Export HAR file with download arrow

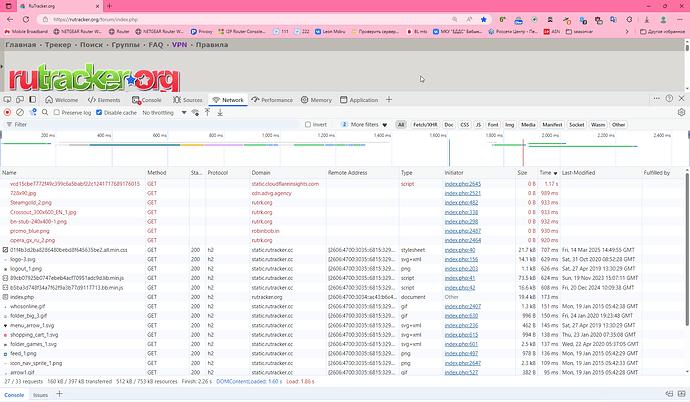220,113
